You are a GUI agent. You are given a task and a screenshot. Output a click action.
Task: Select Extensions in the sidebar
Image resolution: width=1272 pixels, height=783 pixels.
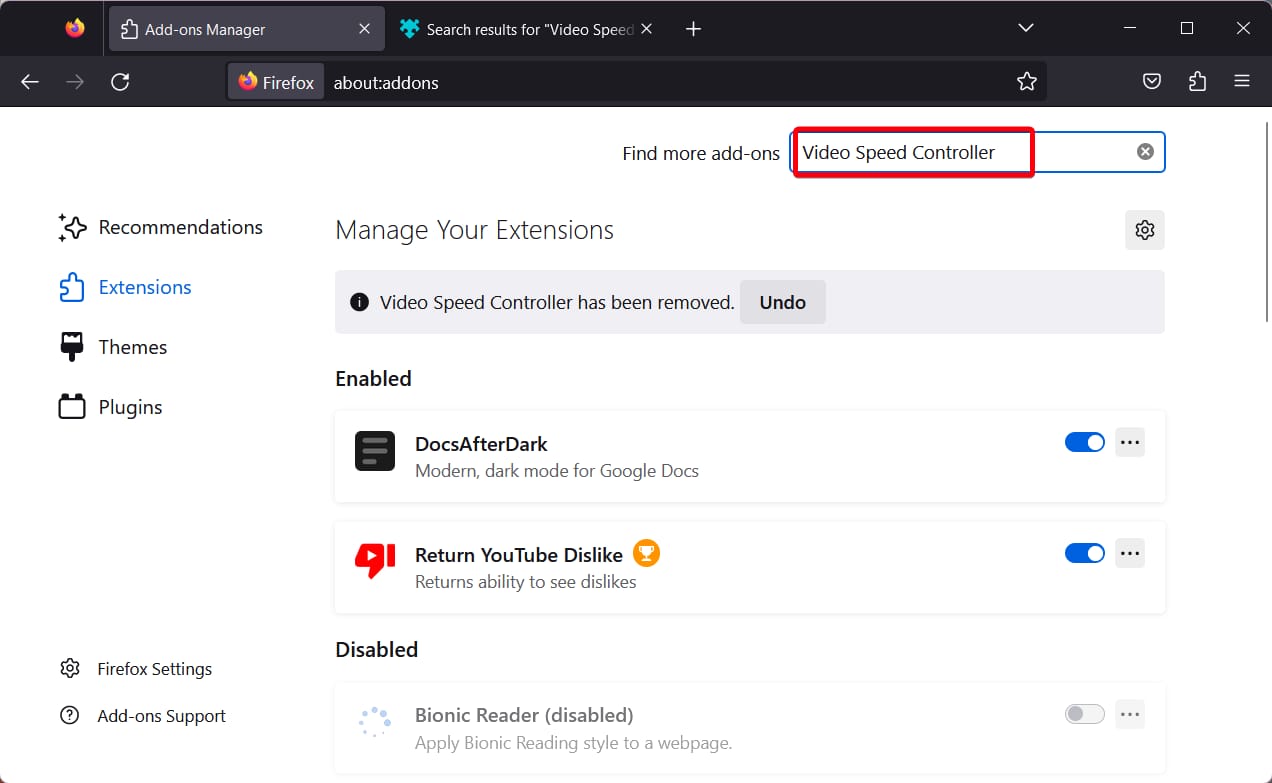125,287
